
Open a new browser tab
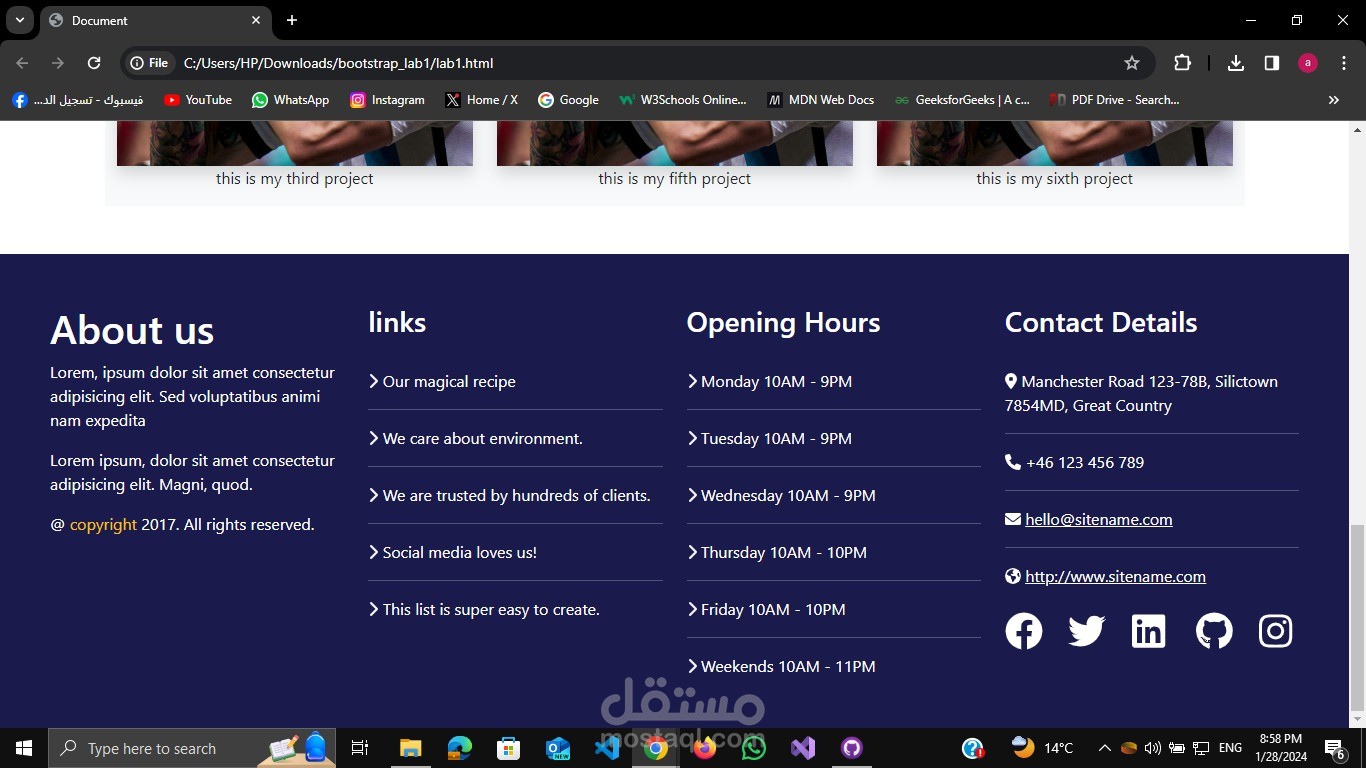[292, 20]
